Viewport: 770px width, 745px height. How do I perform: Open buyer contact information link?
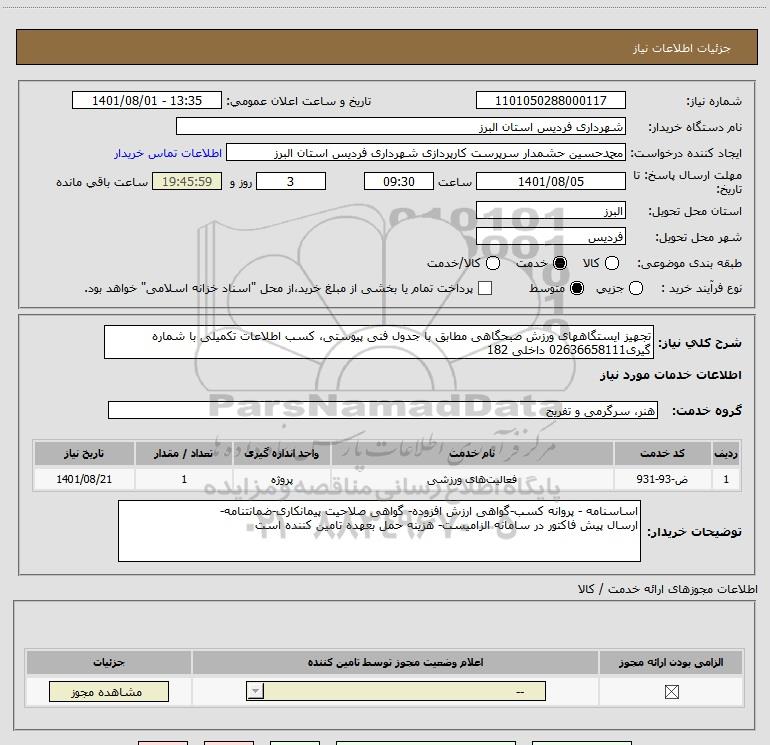click(168, 153)
